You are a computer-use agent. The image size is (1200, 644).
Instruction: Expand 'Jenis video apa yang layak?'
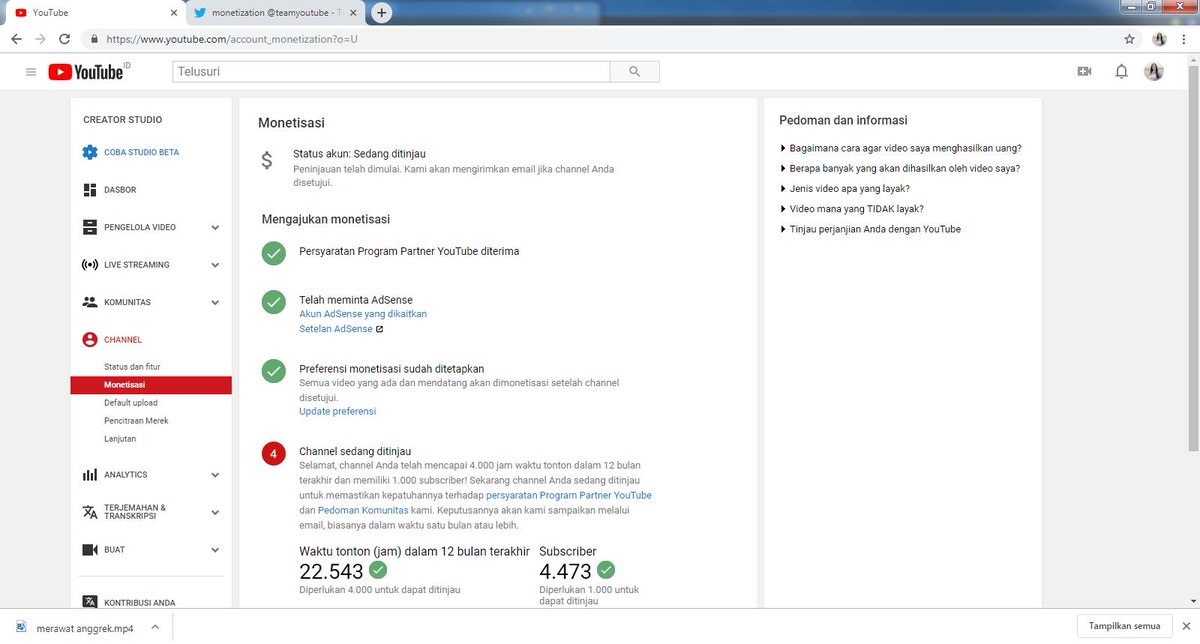pos(845,188)
